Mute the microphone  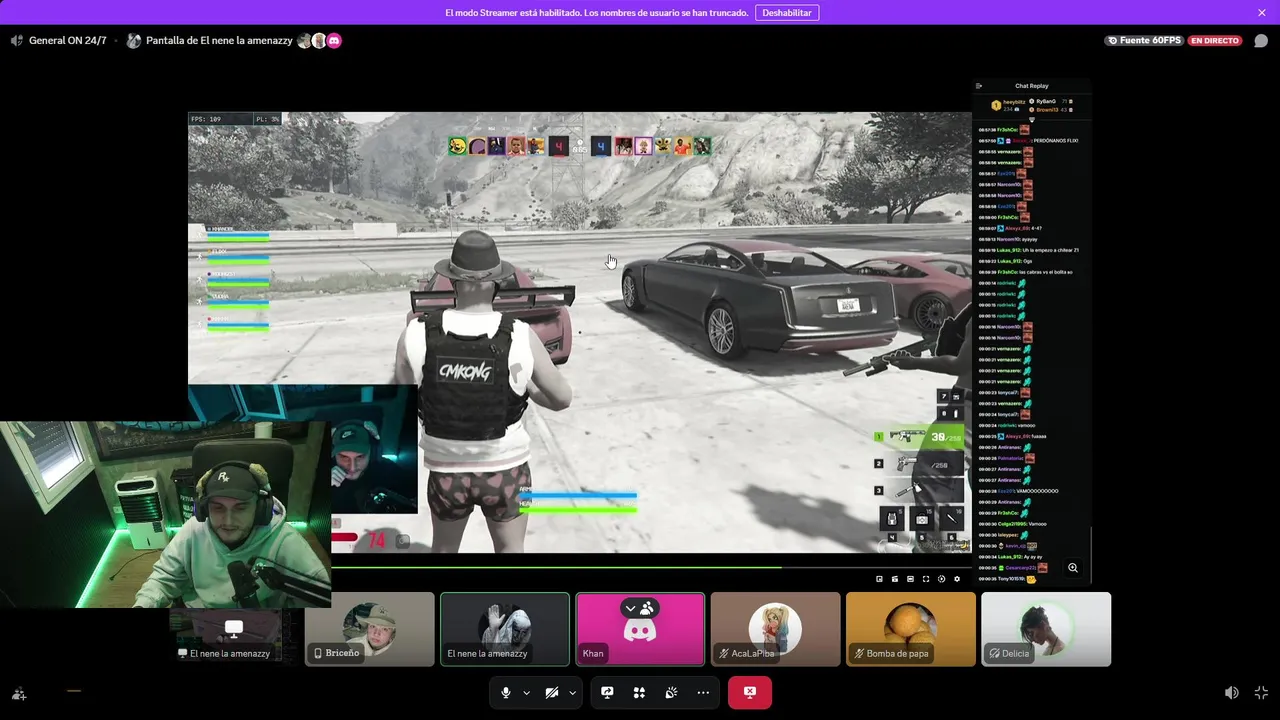506,692
